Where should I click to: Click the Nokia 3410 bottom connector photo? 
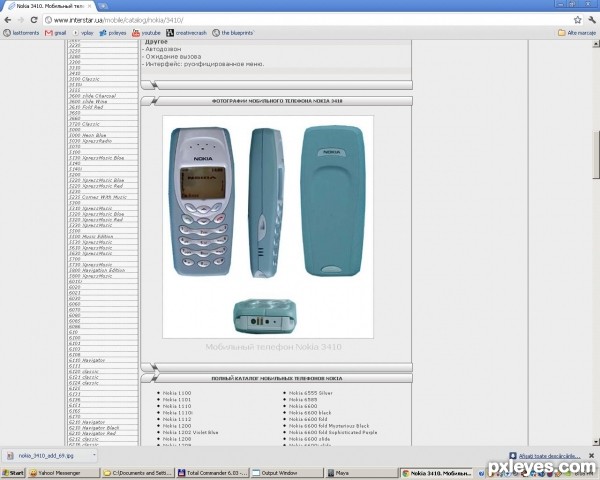(264, 316)
